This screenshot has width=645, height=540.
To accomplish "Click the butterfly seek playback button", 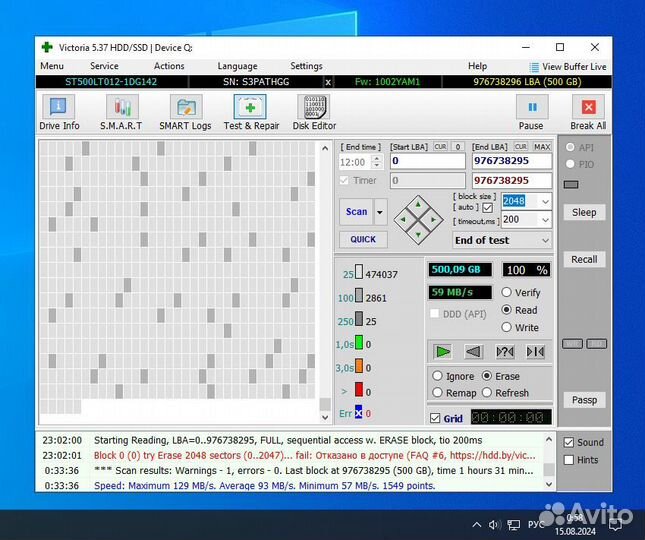I will pyautogui.click(x=535, y=352).
